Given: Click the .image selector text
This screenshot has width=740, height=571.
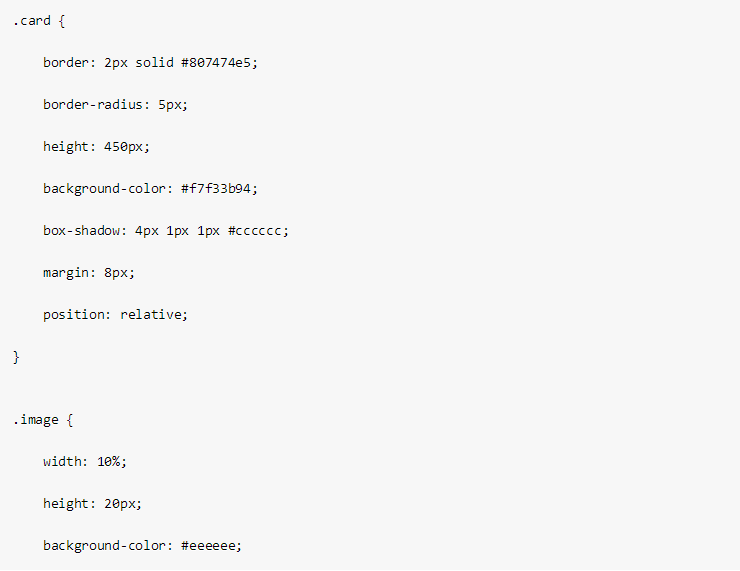Looking at the screenshot, I should [x=36, y=419].
